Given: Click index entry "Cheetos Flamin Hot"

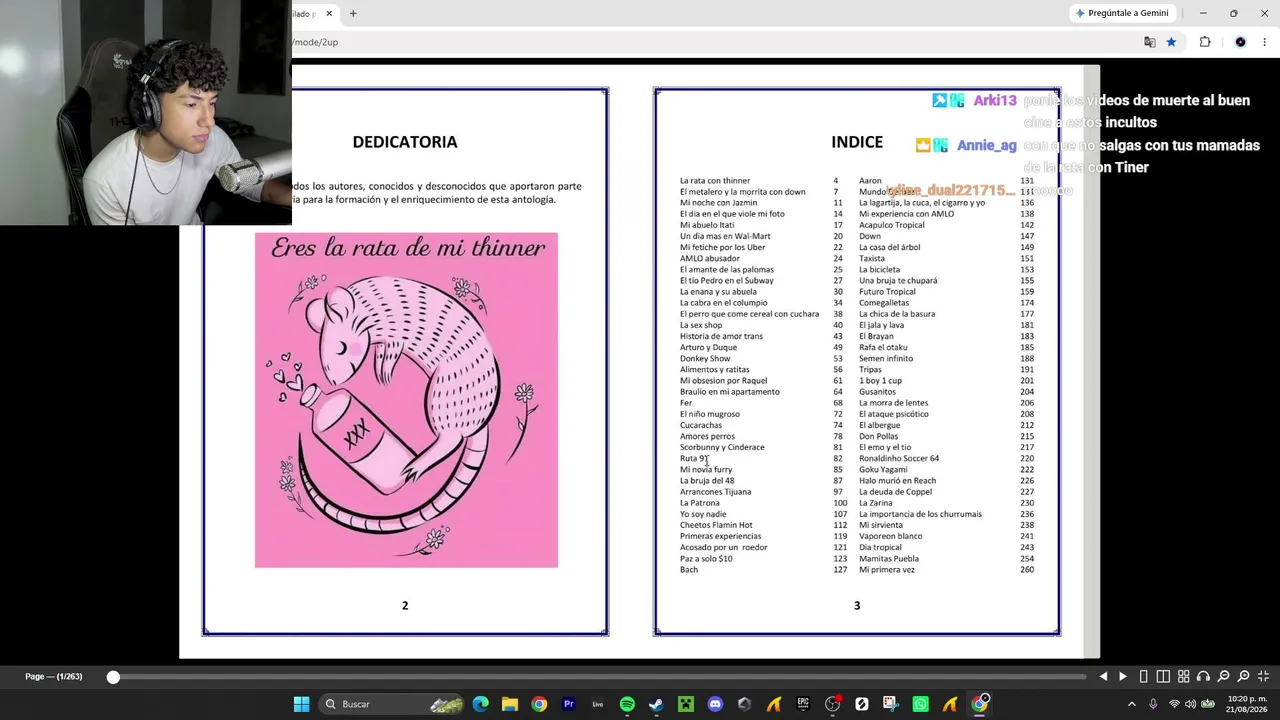Looking at the screenshot, I should tap(716, 525).
